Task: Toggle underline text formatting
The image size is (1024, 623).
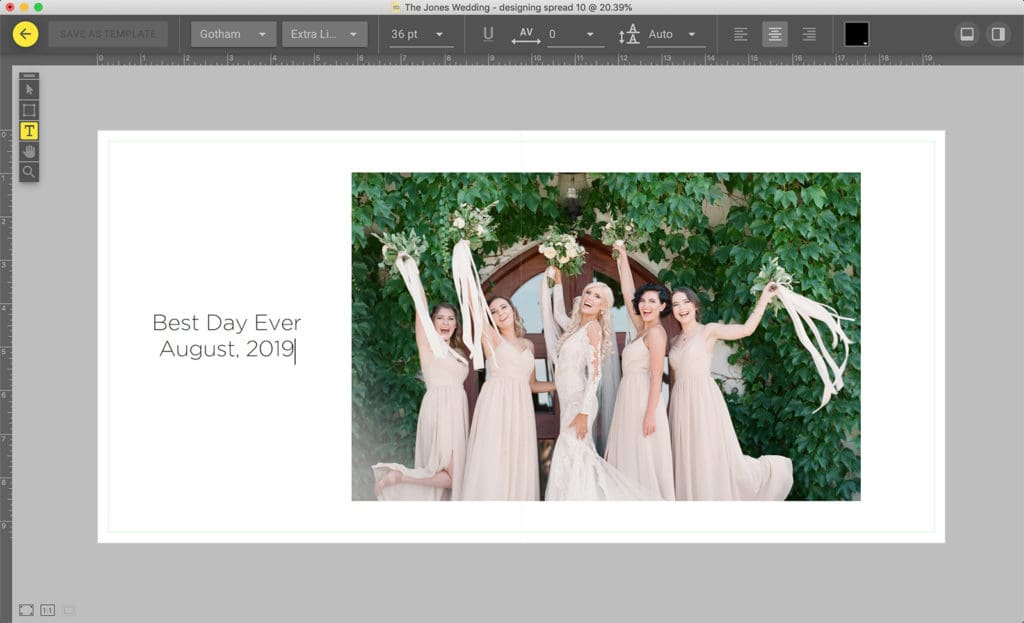Action: 488,34
